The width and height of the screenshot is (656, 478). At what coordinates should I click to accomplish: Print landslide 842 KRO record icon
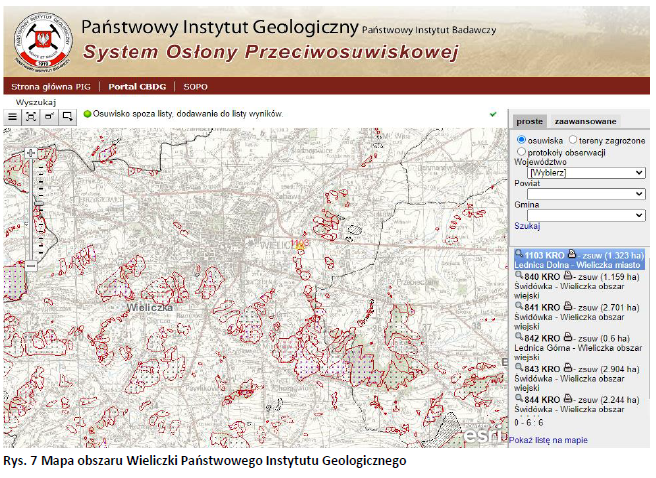pyautogui.click(x=567, y=337)
